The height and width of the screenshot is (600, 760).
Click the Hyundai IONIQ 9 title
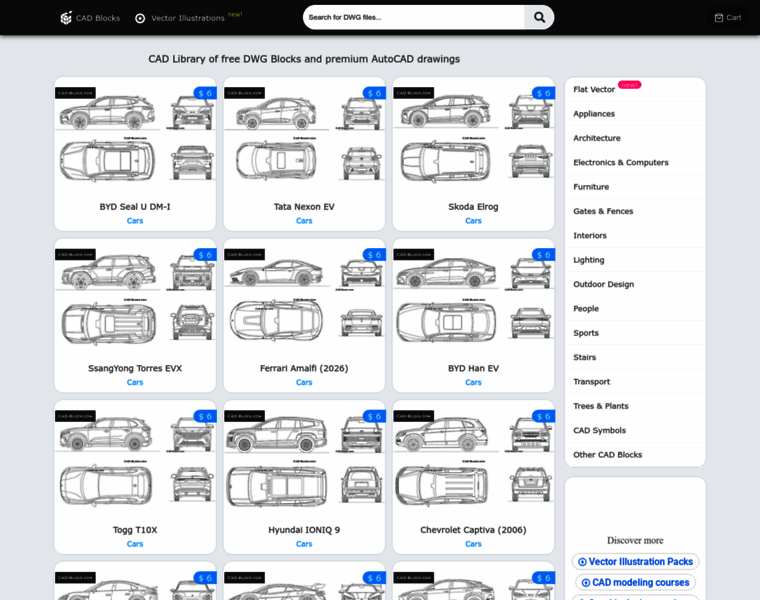[304, 530]
